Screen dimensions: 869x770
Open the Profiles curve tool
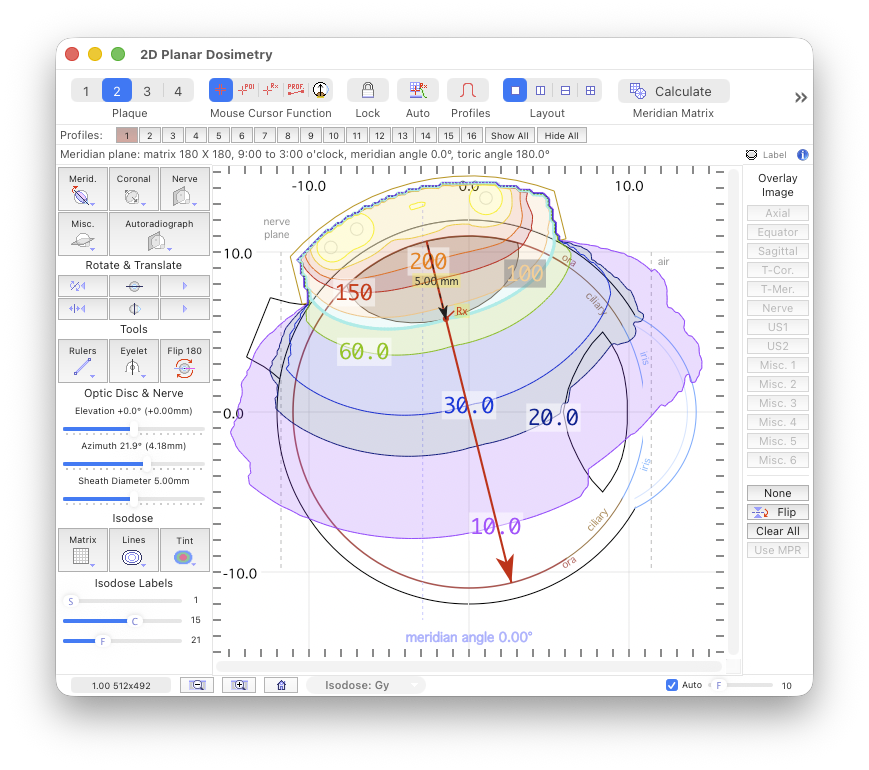click(x=468, y=91)
